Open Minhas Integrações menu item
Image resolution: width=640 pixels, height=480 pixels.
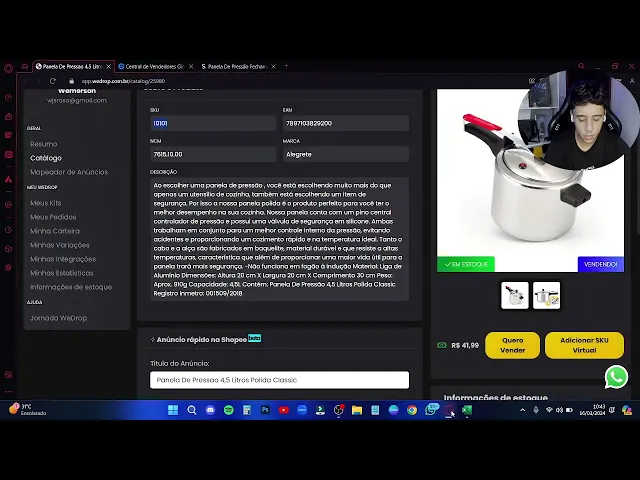63,259
